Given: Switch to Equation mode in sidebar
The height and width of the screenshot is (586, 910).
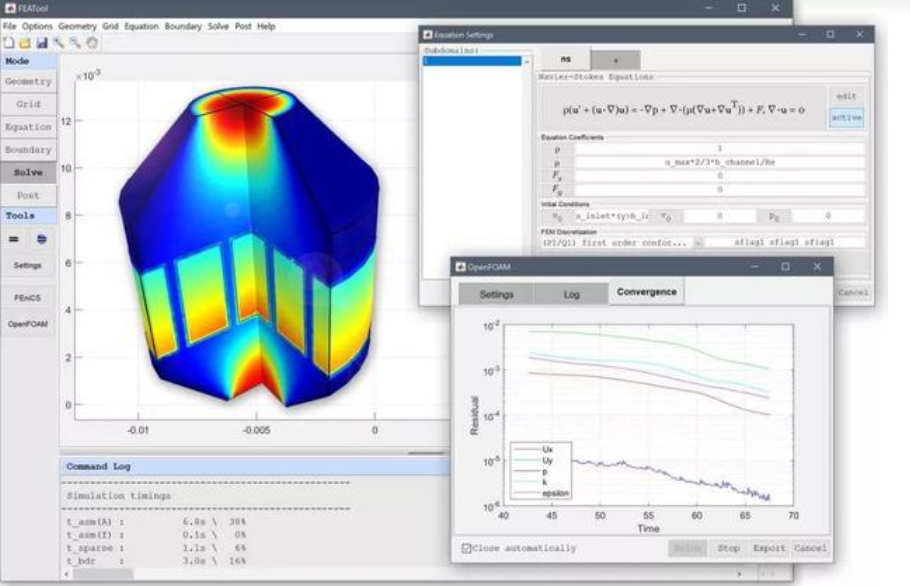Looking at the screenshot, I should tap(28, 127).
